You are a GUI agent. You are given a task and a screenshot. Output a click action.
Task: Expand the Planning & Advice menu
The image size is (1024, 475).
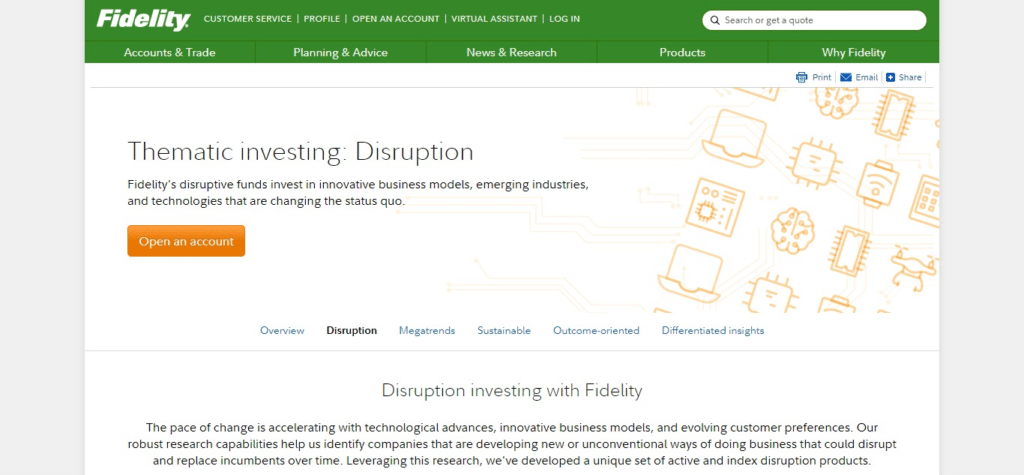click(x=340, y=52)
